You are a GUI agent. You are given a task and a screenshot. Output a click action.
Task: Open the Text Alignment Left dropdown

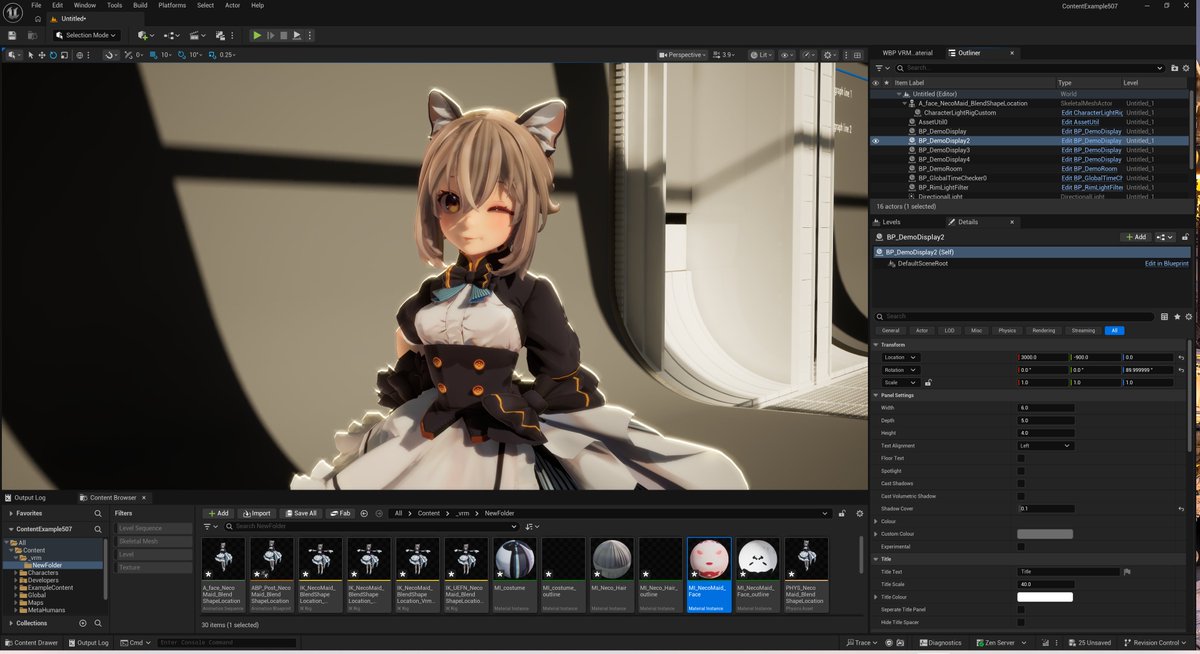1045,445
